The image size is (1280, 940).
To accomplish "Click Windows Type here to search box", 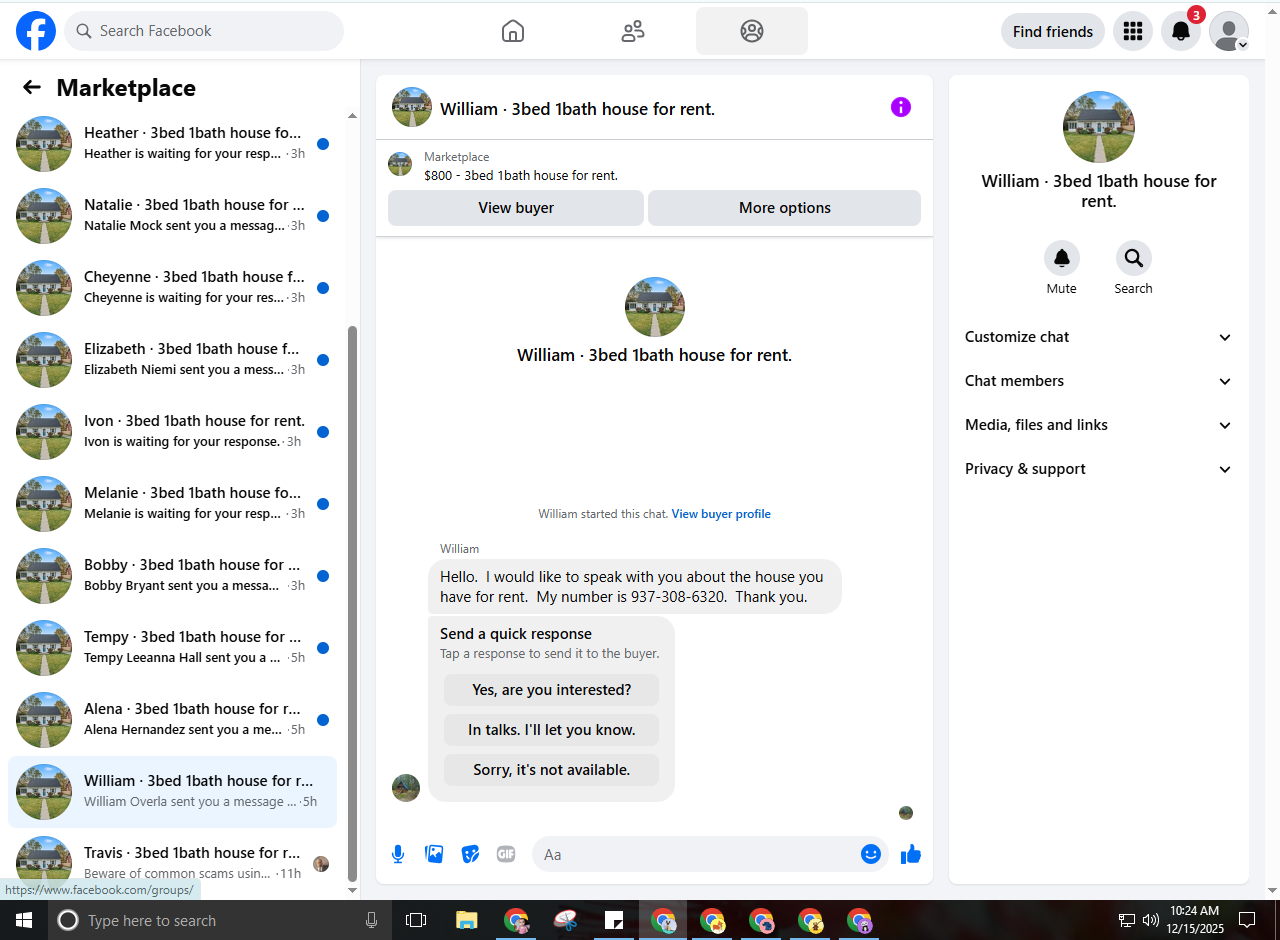I will click(x=220, y=920).
